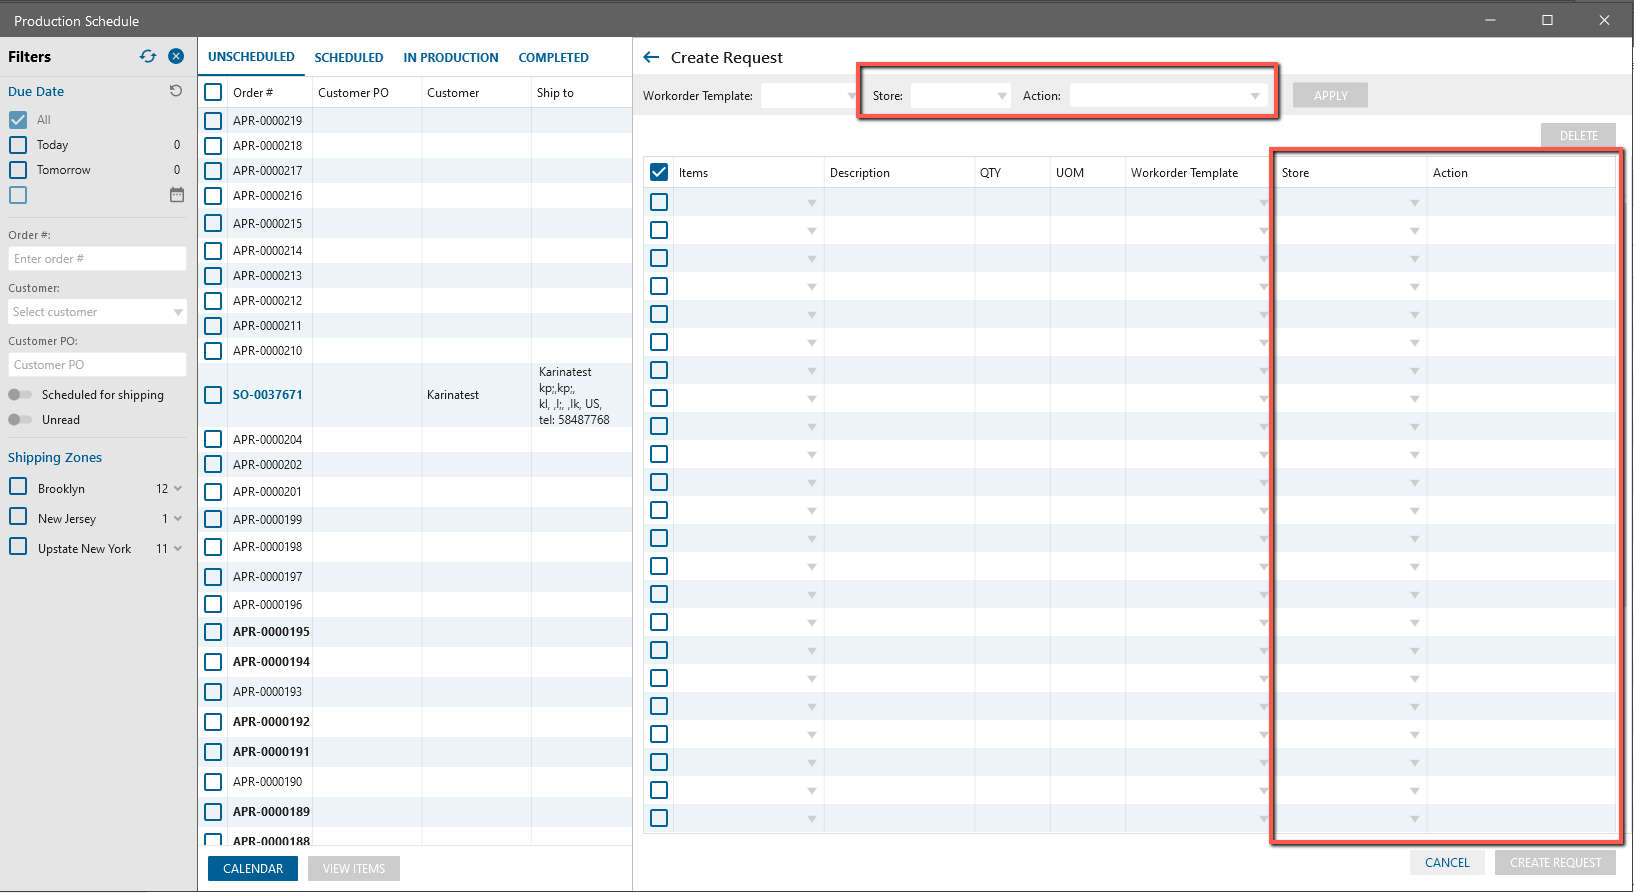Select the checkbox for order SO-0037671
The width and height of the screenshot is (1634, 893).
213,395
